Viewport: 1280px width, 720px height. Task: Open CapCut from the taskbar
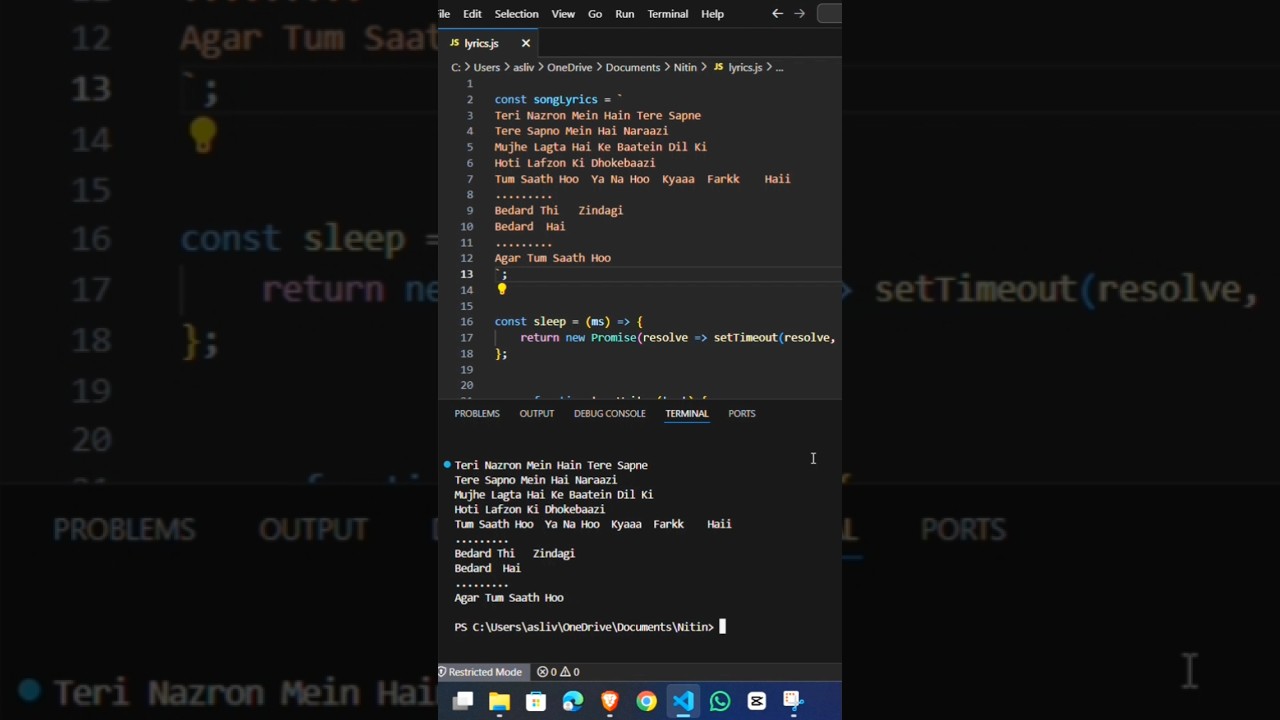point(756,702)
